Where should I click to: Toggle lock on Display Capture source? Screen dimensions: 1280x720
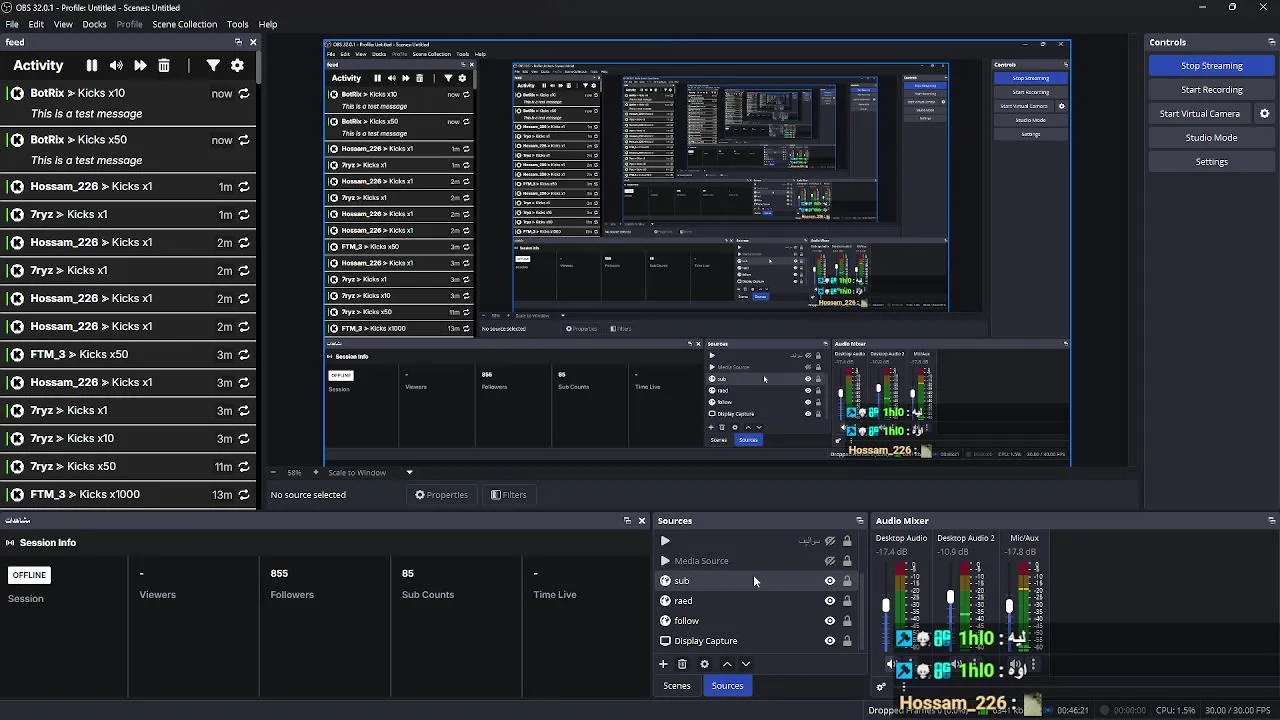(847, 641)
